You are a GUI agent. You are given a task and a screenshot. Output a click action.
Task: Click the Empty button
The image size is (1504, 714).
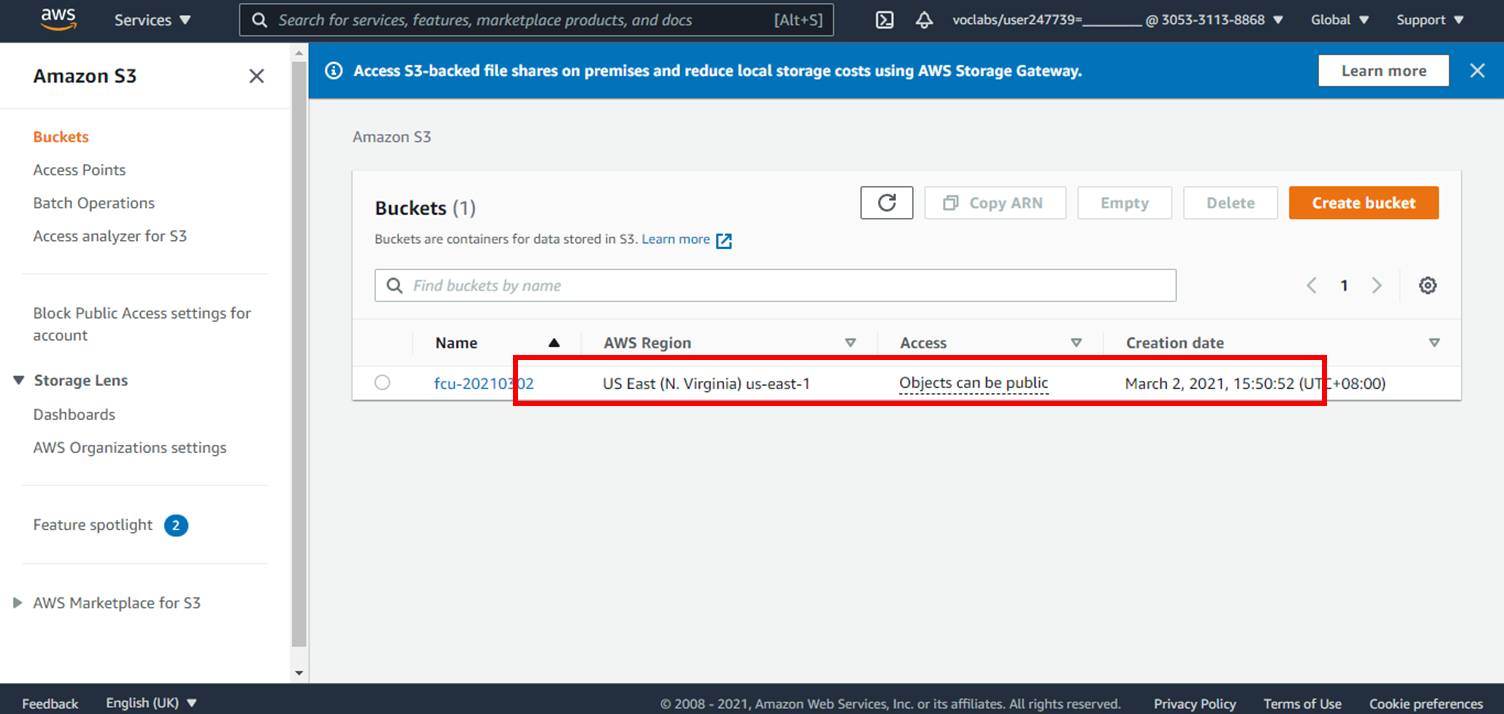point(1125,203)
